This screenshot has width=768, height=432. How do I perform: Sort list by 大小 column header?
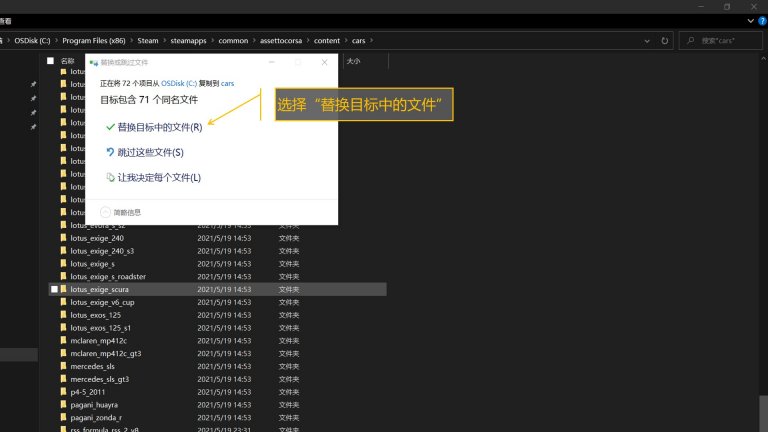click(x=353, y=61)
